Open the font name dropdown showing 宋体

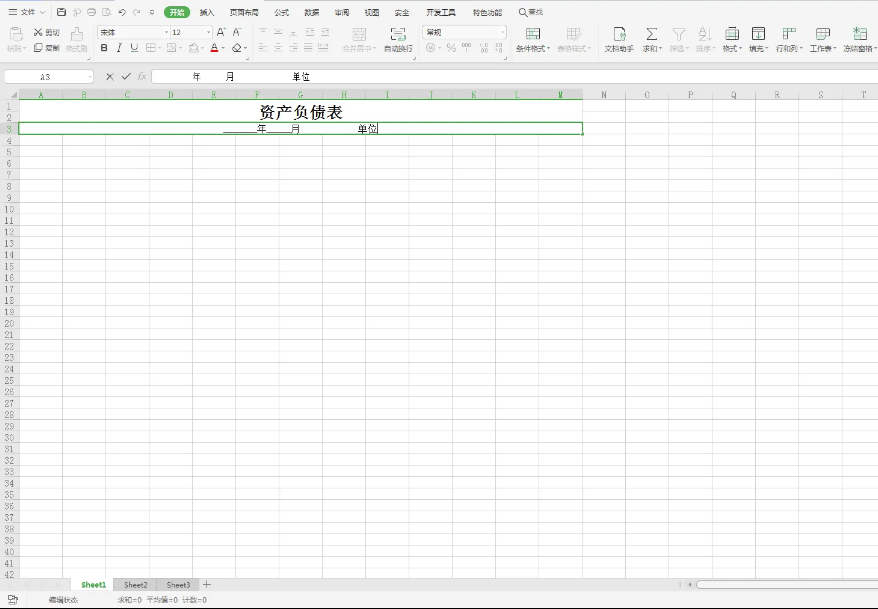(x=132, y=32)
